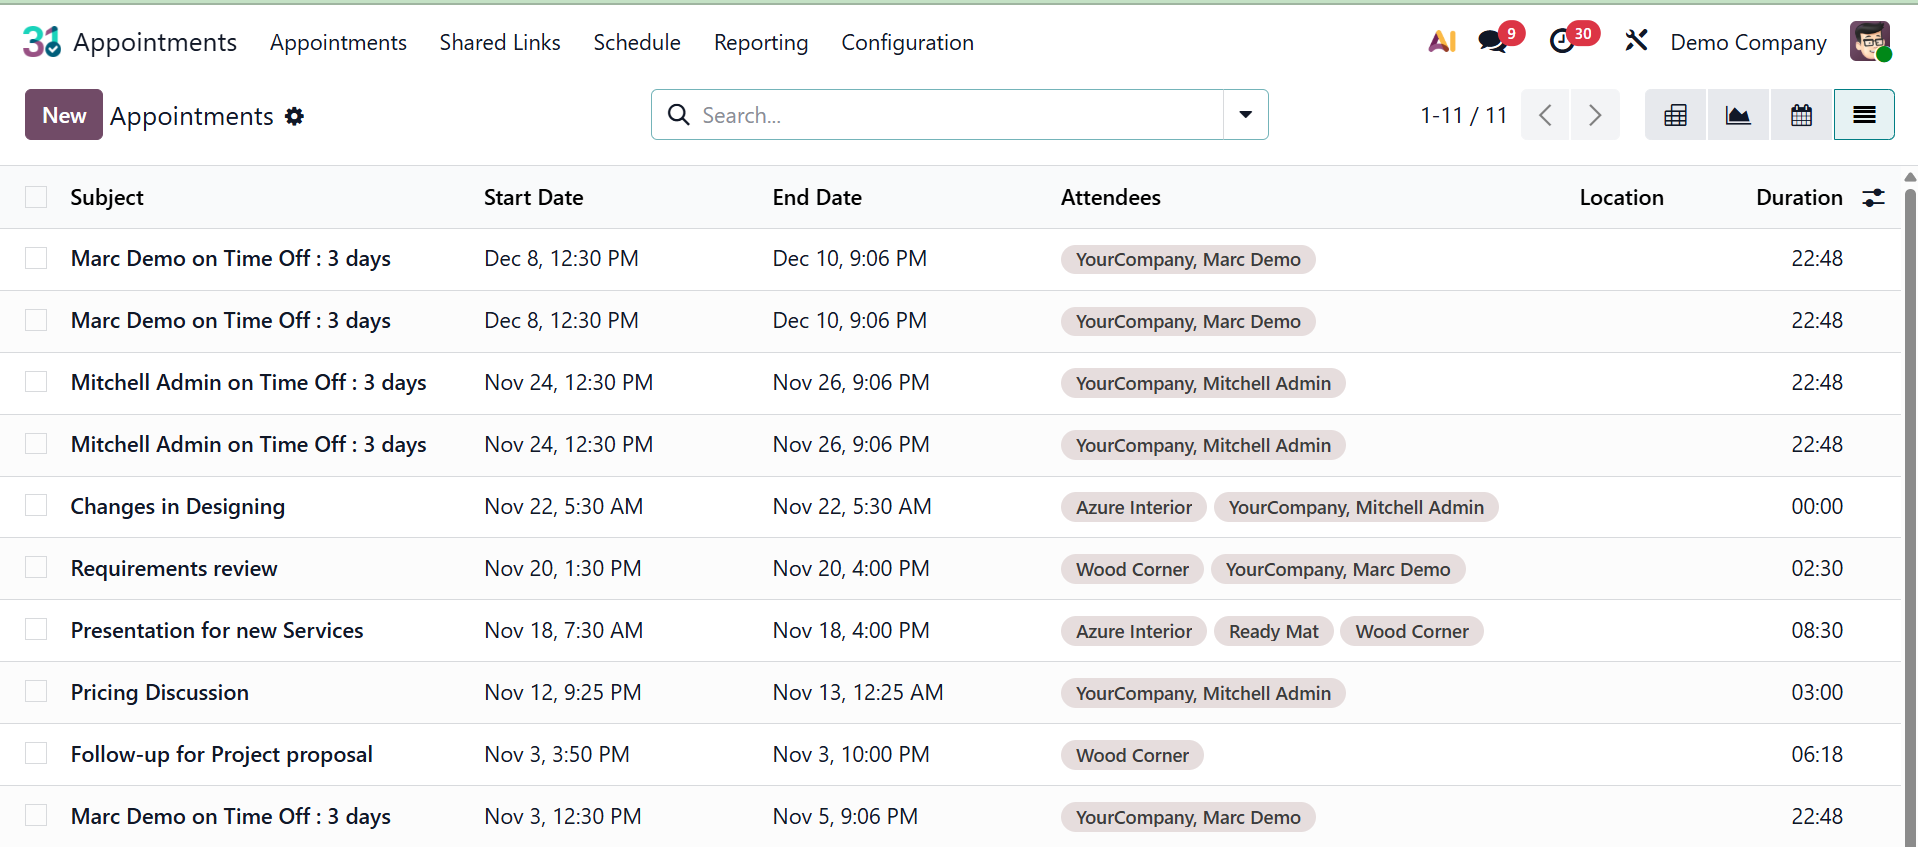The image size is (1918, 847).
Task: Click the debug tools wrench icon
Action: point(1636,42)
